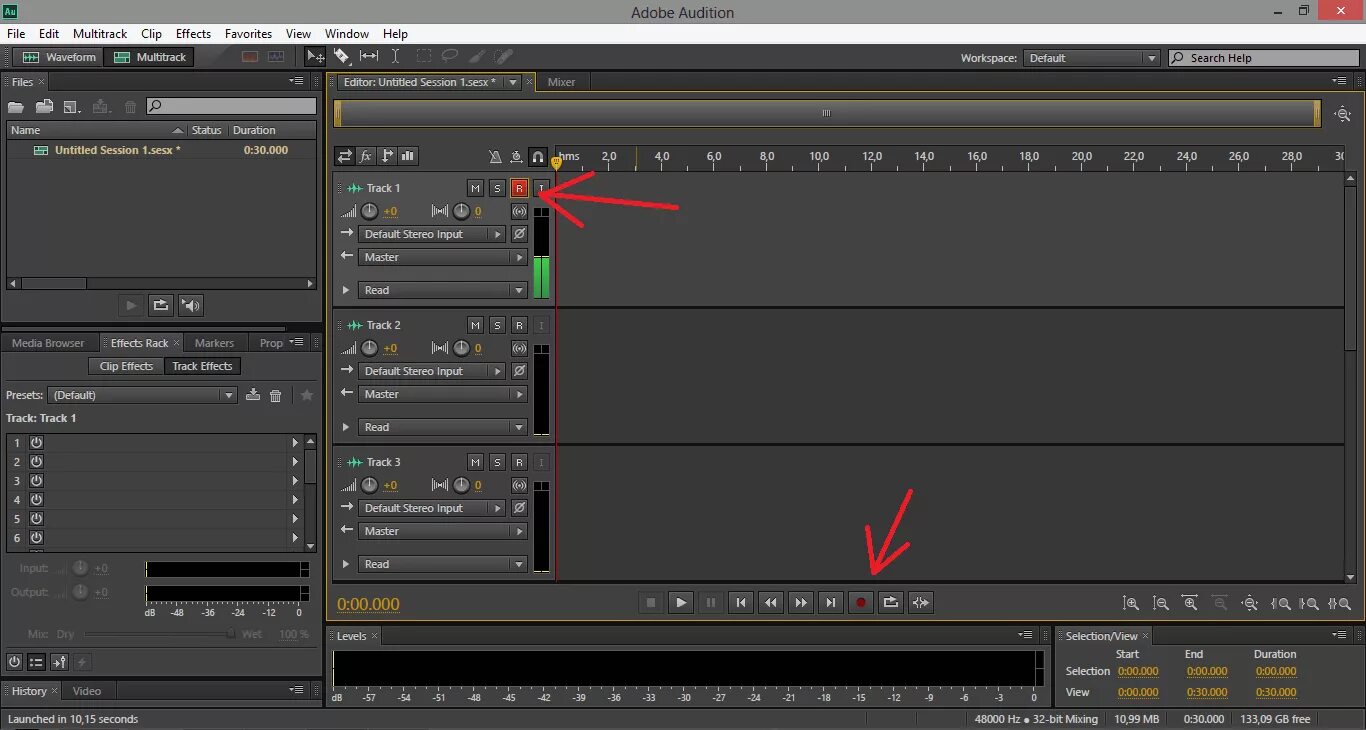This screenshot has height=730, width=1366.
Task: Solo Track 3 with S button
Action: tap(497, 462)
